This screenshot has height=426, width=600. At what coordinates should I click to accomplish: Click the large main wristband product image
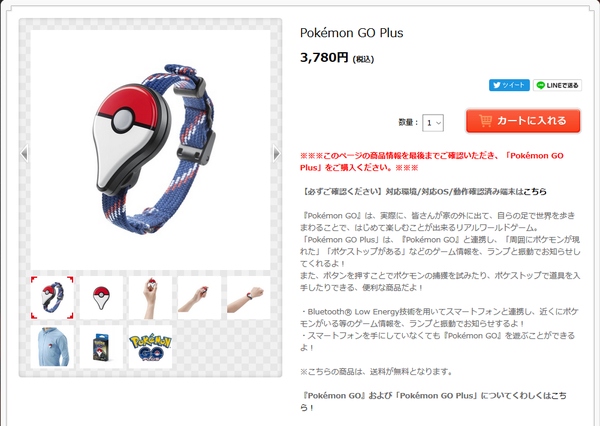pos(150,150)
